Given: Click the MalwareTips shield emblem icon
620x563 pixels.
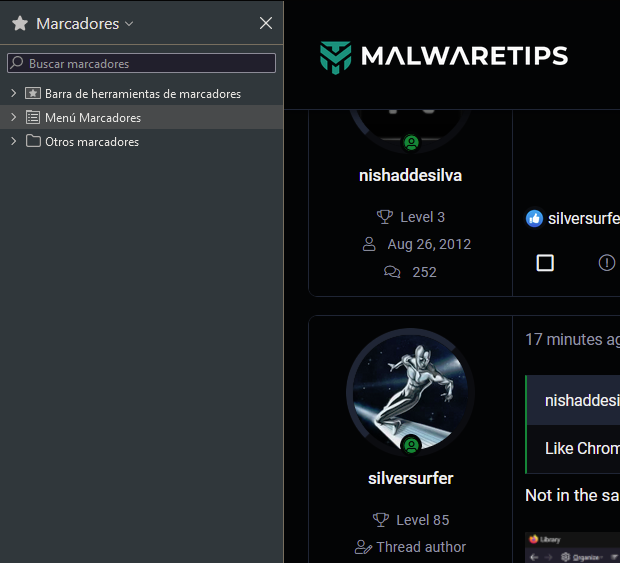Looking at the screenshot, I should tap(335, 57).
